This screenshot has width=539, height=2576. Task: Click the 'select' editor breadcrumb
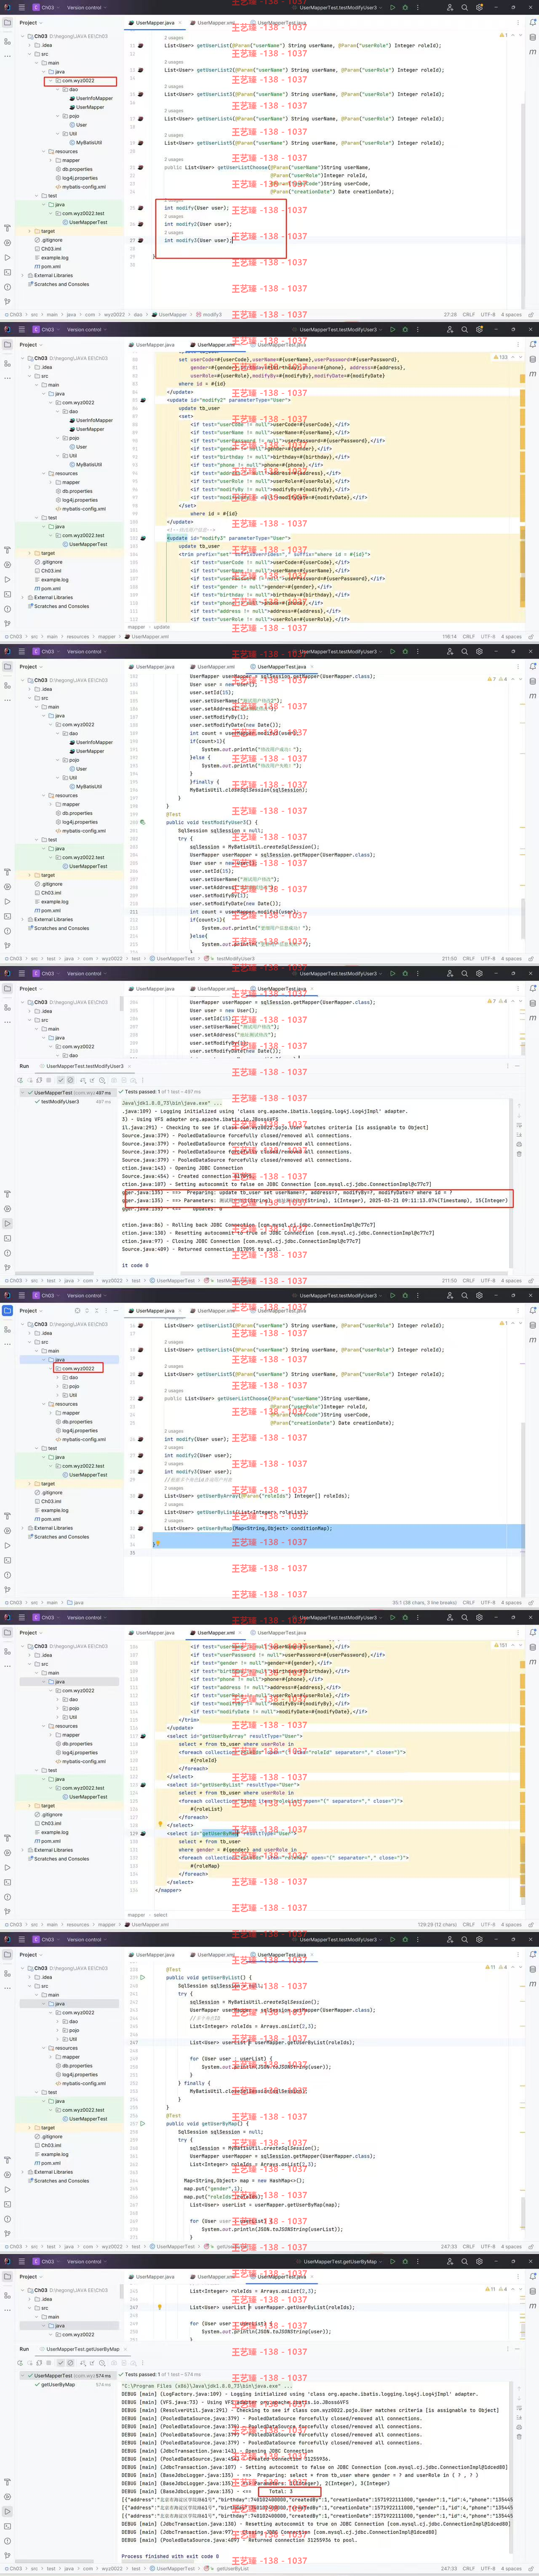[x=161, y=1915]
